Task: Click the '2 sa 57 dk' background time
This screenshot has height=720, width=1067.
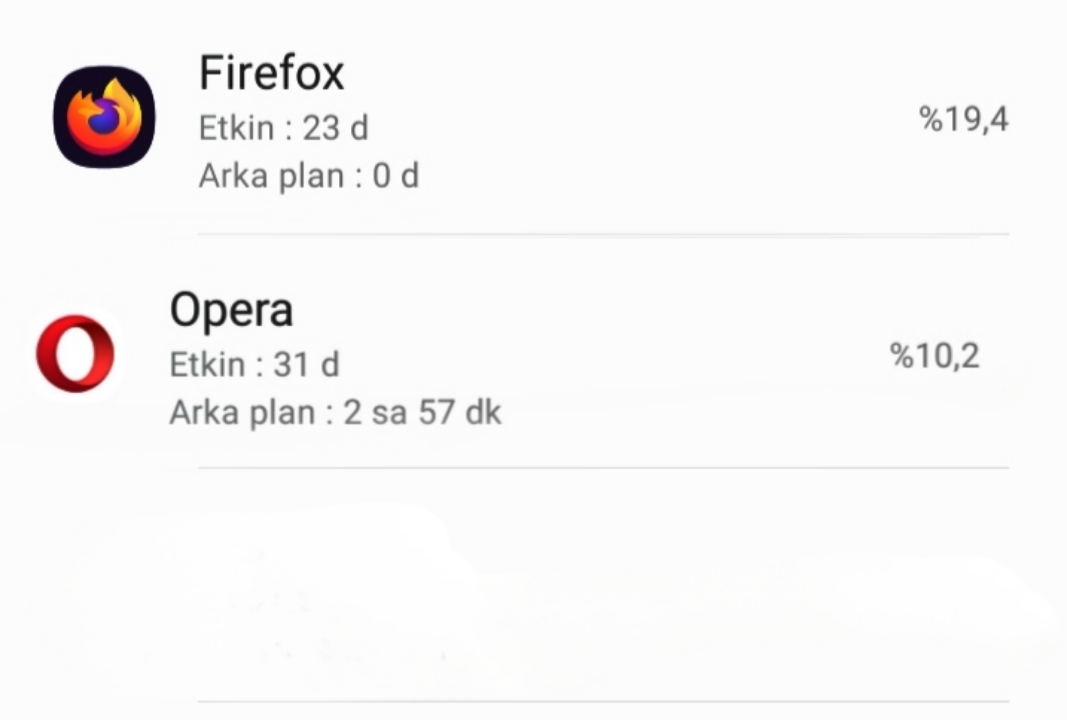Action: point(422,412)
